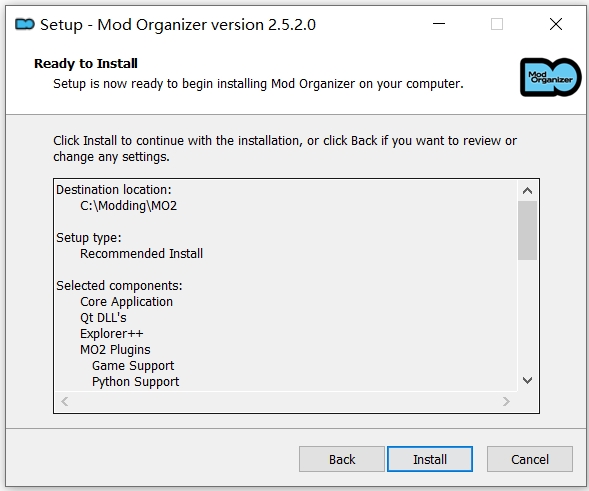The image size is (589, 491).
Task: Click the scroll down arrow in summary box
Action: (x=527, y=381)
